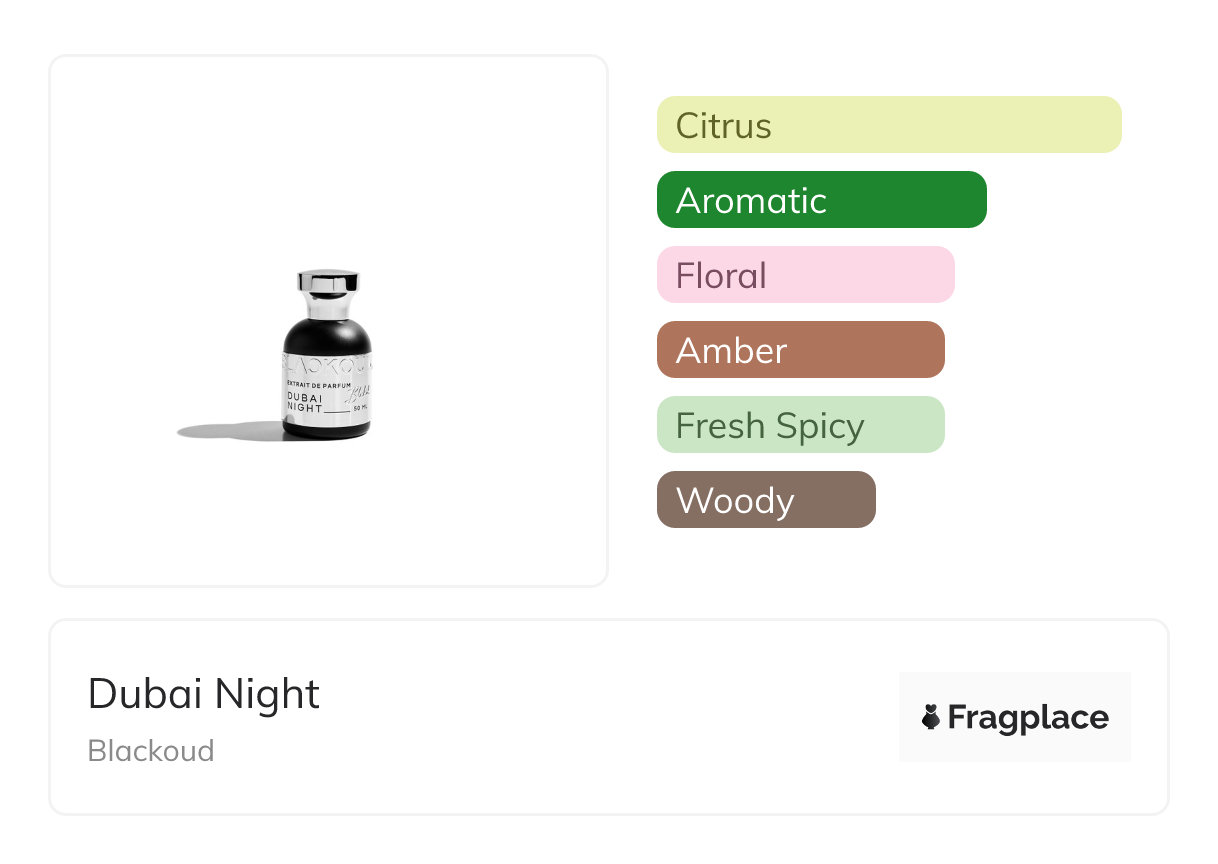This screenshot has width=1218, height=864.
Task: Select the Fresh Spicy accord bar
Action: (x=800, y=425)
